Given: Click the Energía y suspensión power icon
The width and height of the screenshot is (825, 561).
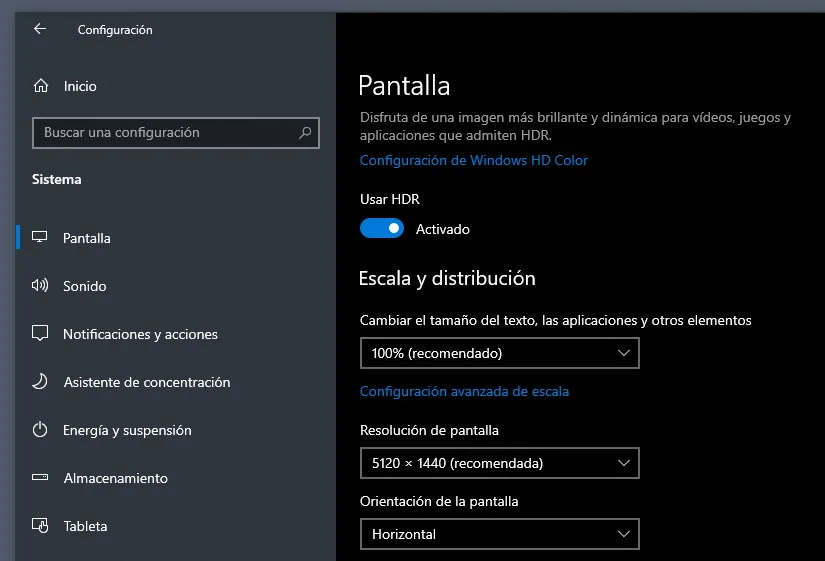Looking at the screenshot, I should [40, 429].
